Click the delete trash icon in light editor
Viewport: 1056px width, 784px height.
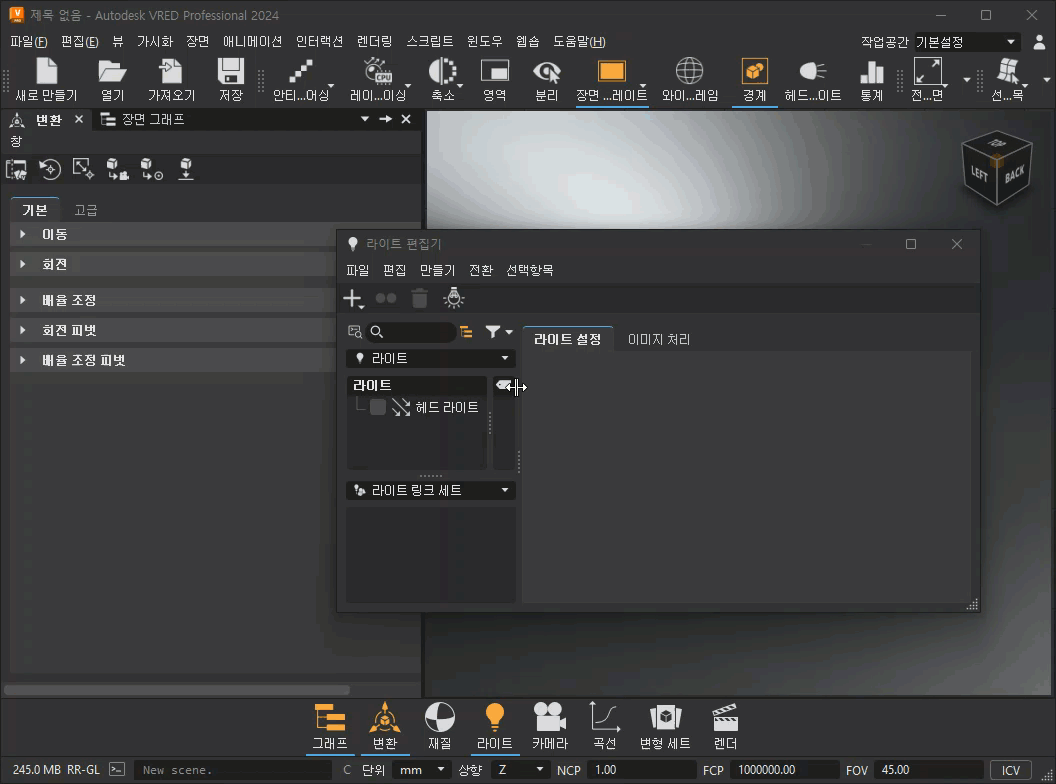419,298
